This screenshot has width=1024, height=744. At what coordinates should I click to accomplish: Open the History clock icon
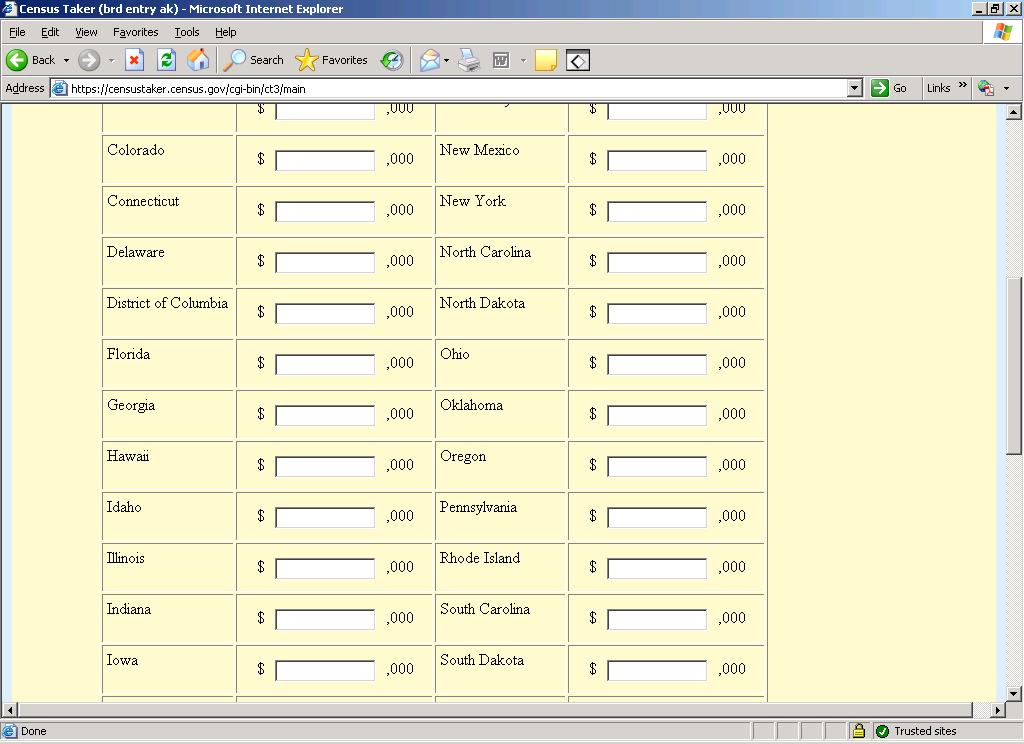[x=392, y=60]
